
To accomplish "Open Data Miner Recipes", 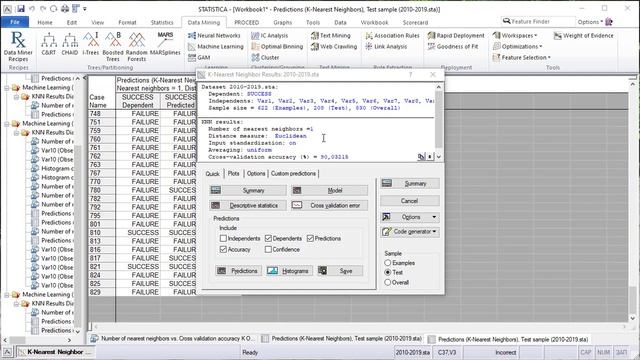I will point(18,46).
